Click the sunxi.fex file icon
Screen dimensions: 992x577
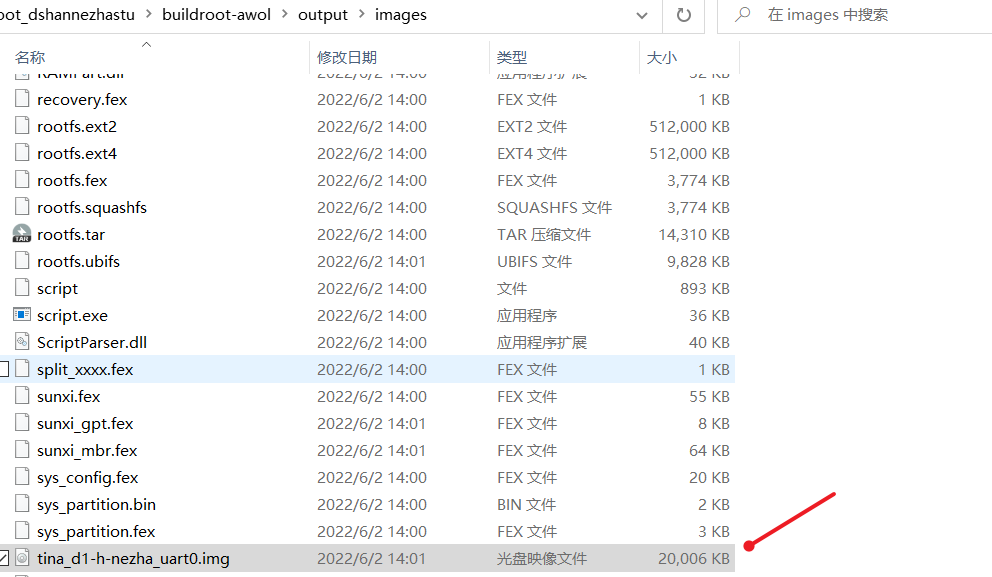click(22, 396)
